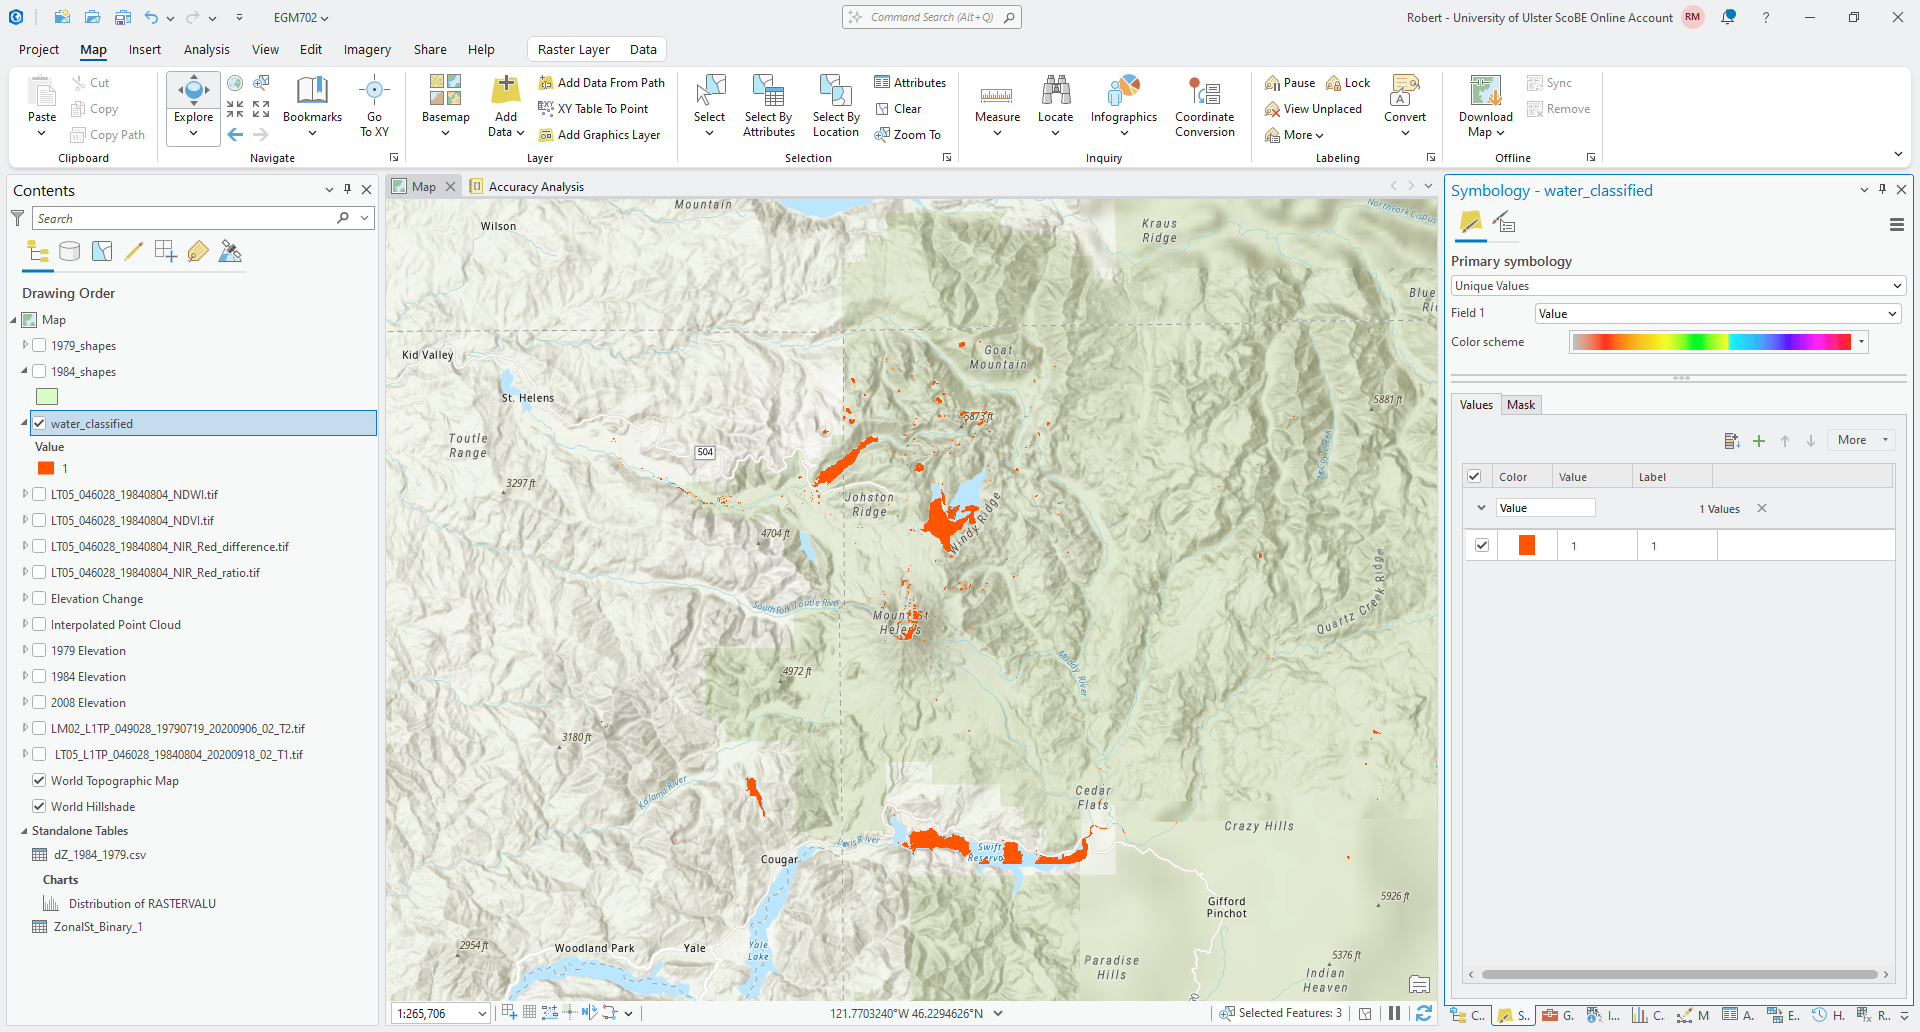Open the Basemap gallery

point(445,91)
